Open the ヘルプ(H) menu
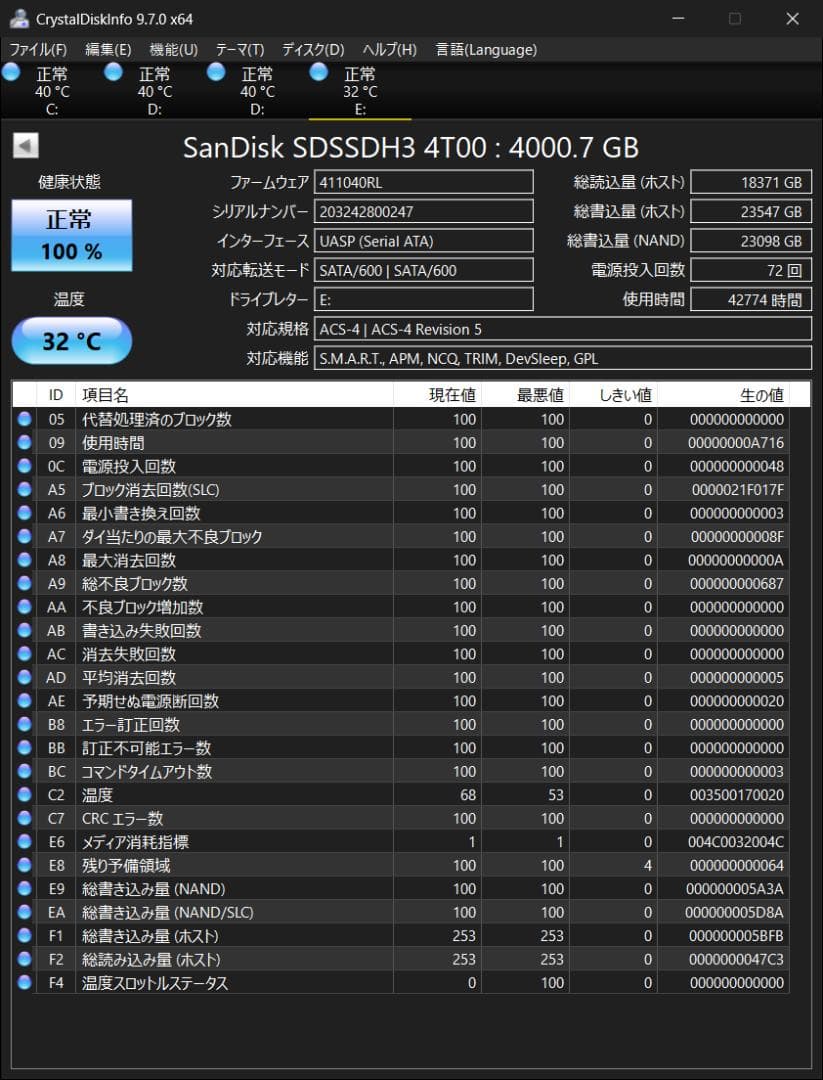823x1080 pixels. click(x=389, y=50)
